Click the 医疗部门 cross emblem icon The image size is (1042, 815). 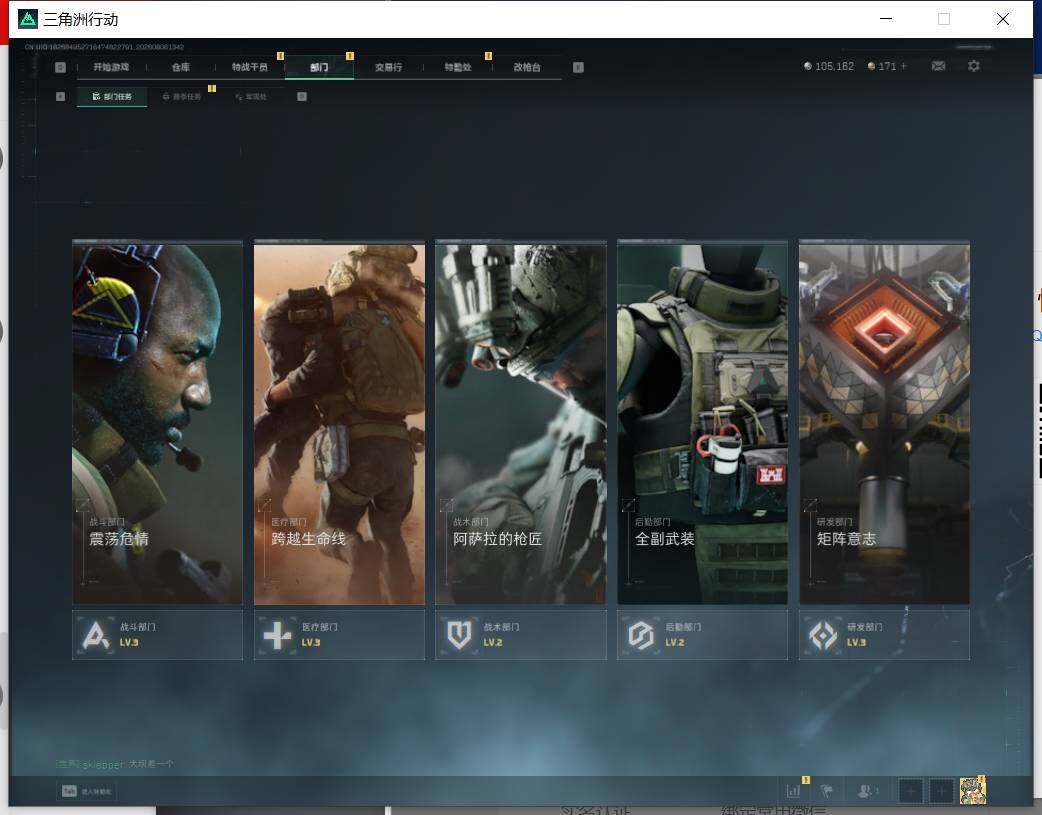[x=277, y=635]
